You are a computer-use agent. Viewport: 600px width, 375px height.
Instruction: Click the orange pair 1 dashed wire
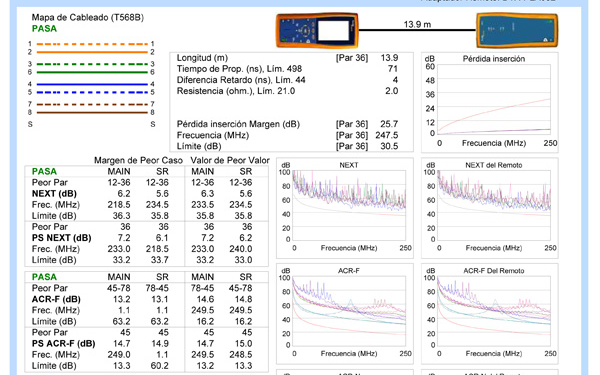(x=92, y=44)
